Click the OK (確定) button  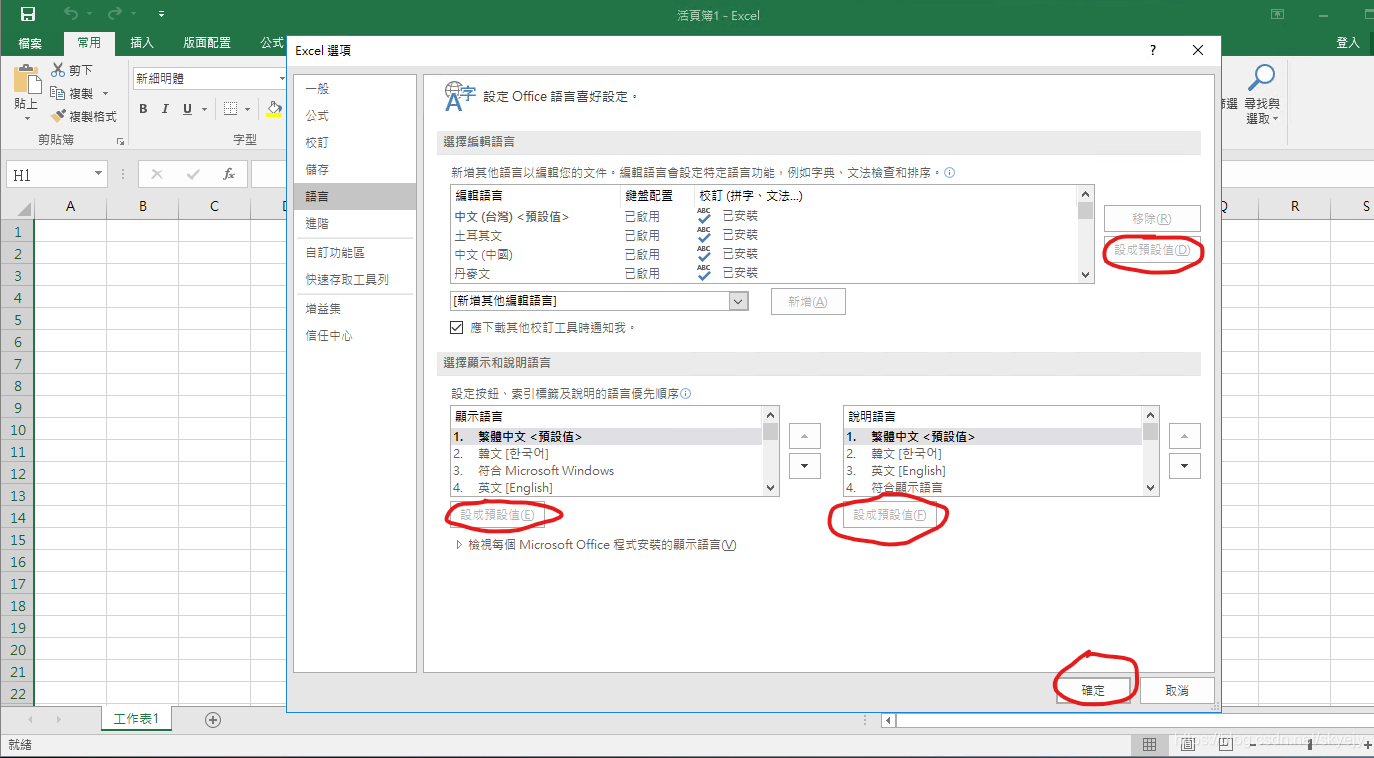click(1094, 690)
